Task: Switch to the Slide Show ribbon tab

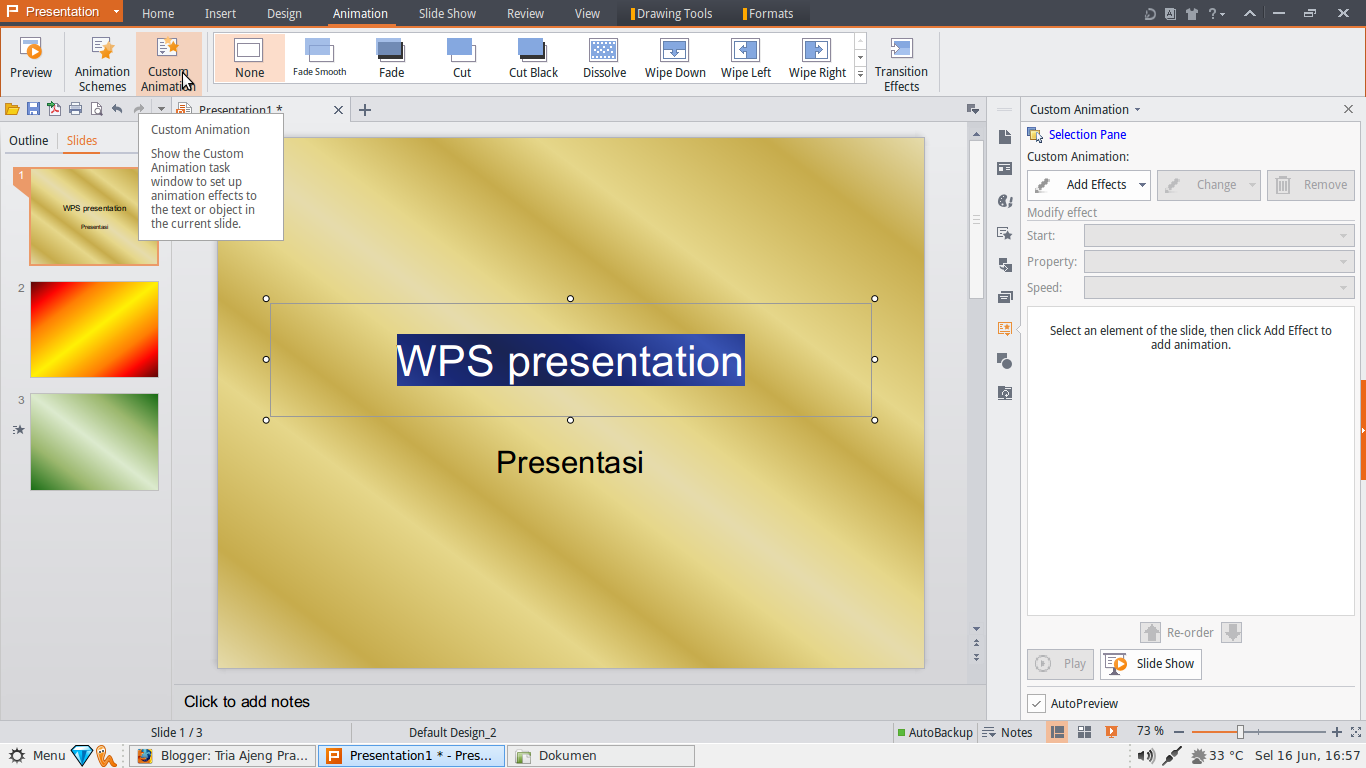Action: click(x=446, y=13)
